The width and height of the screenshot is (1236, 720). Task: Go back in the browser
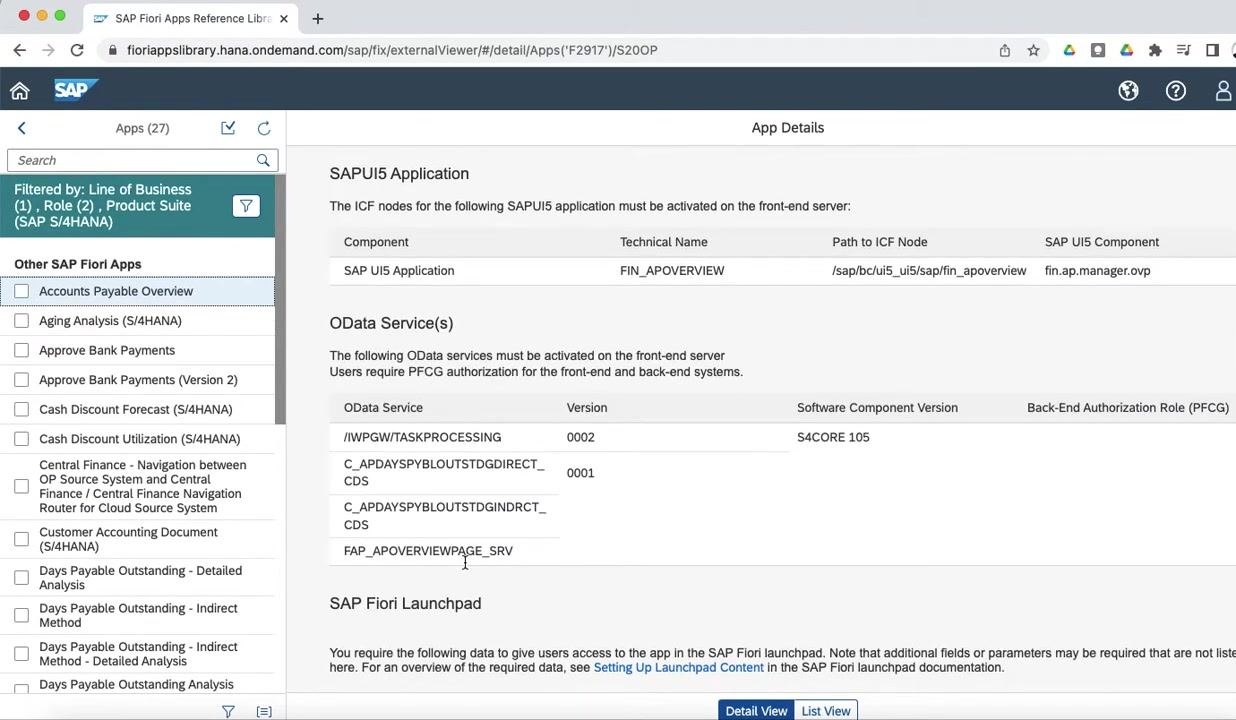20,50
